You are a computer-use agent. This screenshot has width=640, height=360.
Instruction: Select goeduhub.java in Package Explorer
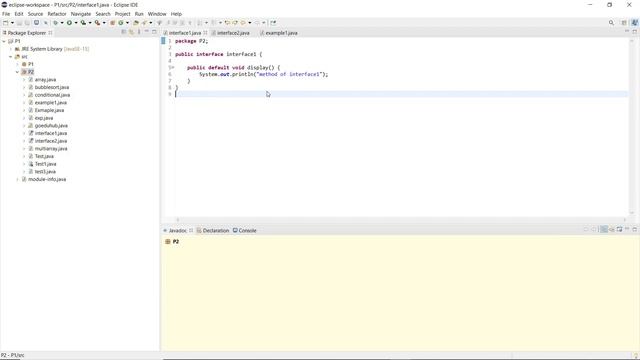coord(51,126)
